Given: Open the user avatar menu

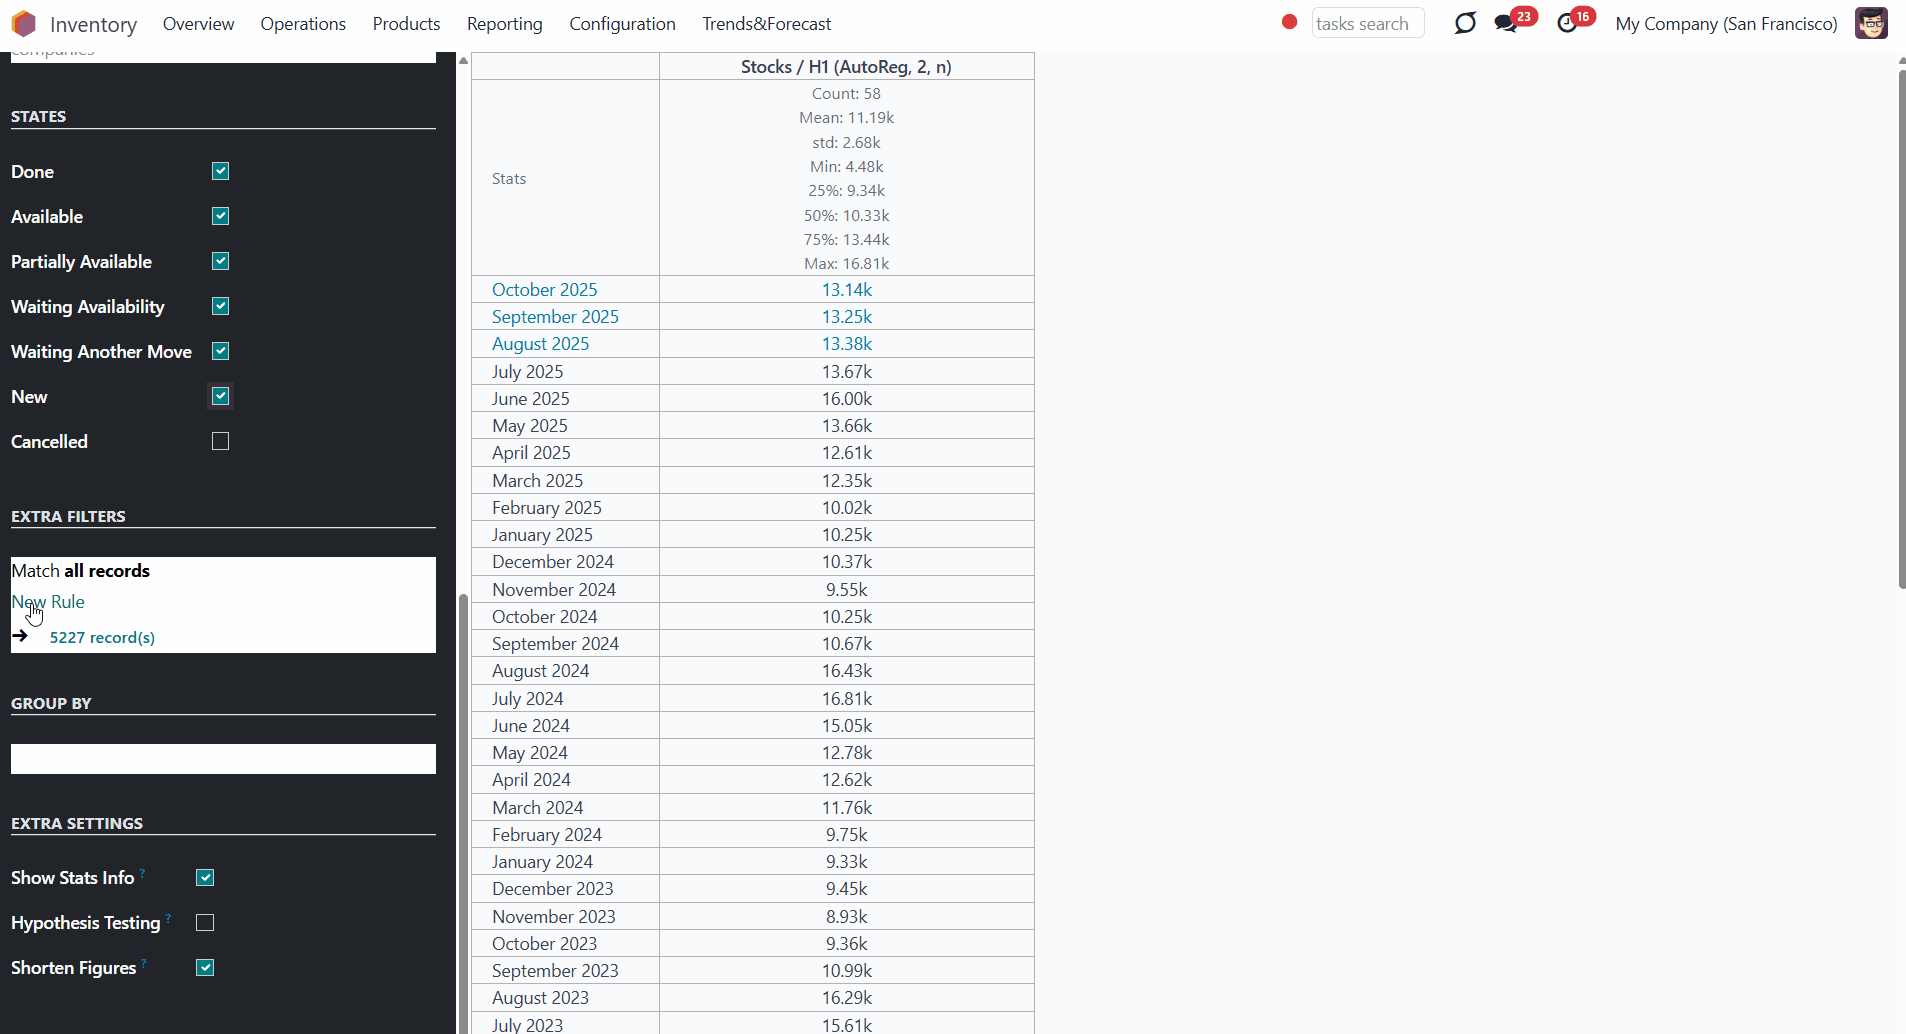Looking at the screenshot, I should [1871, 23].
